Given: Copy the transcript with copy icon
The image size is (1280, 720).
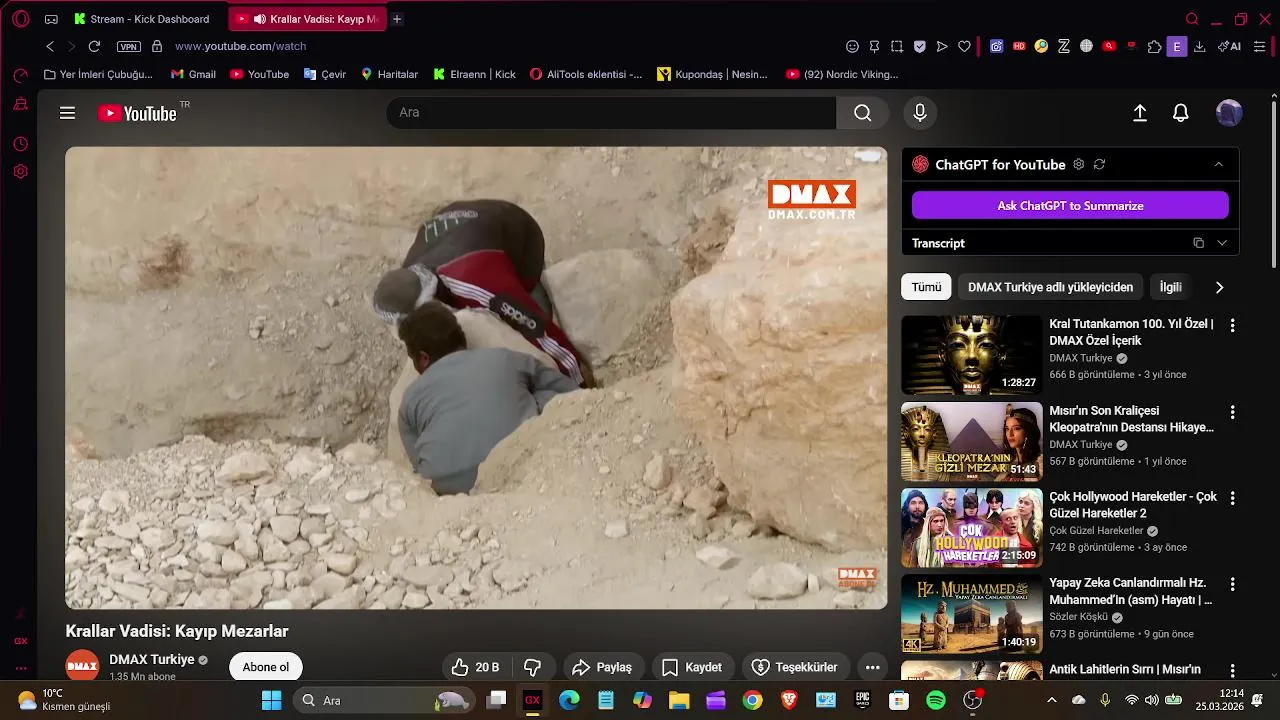Looking at the screenshot, I should tap(1198, 243).
